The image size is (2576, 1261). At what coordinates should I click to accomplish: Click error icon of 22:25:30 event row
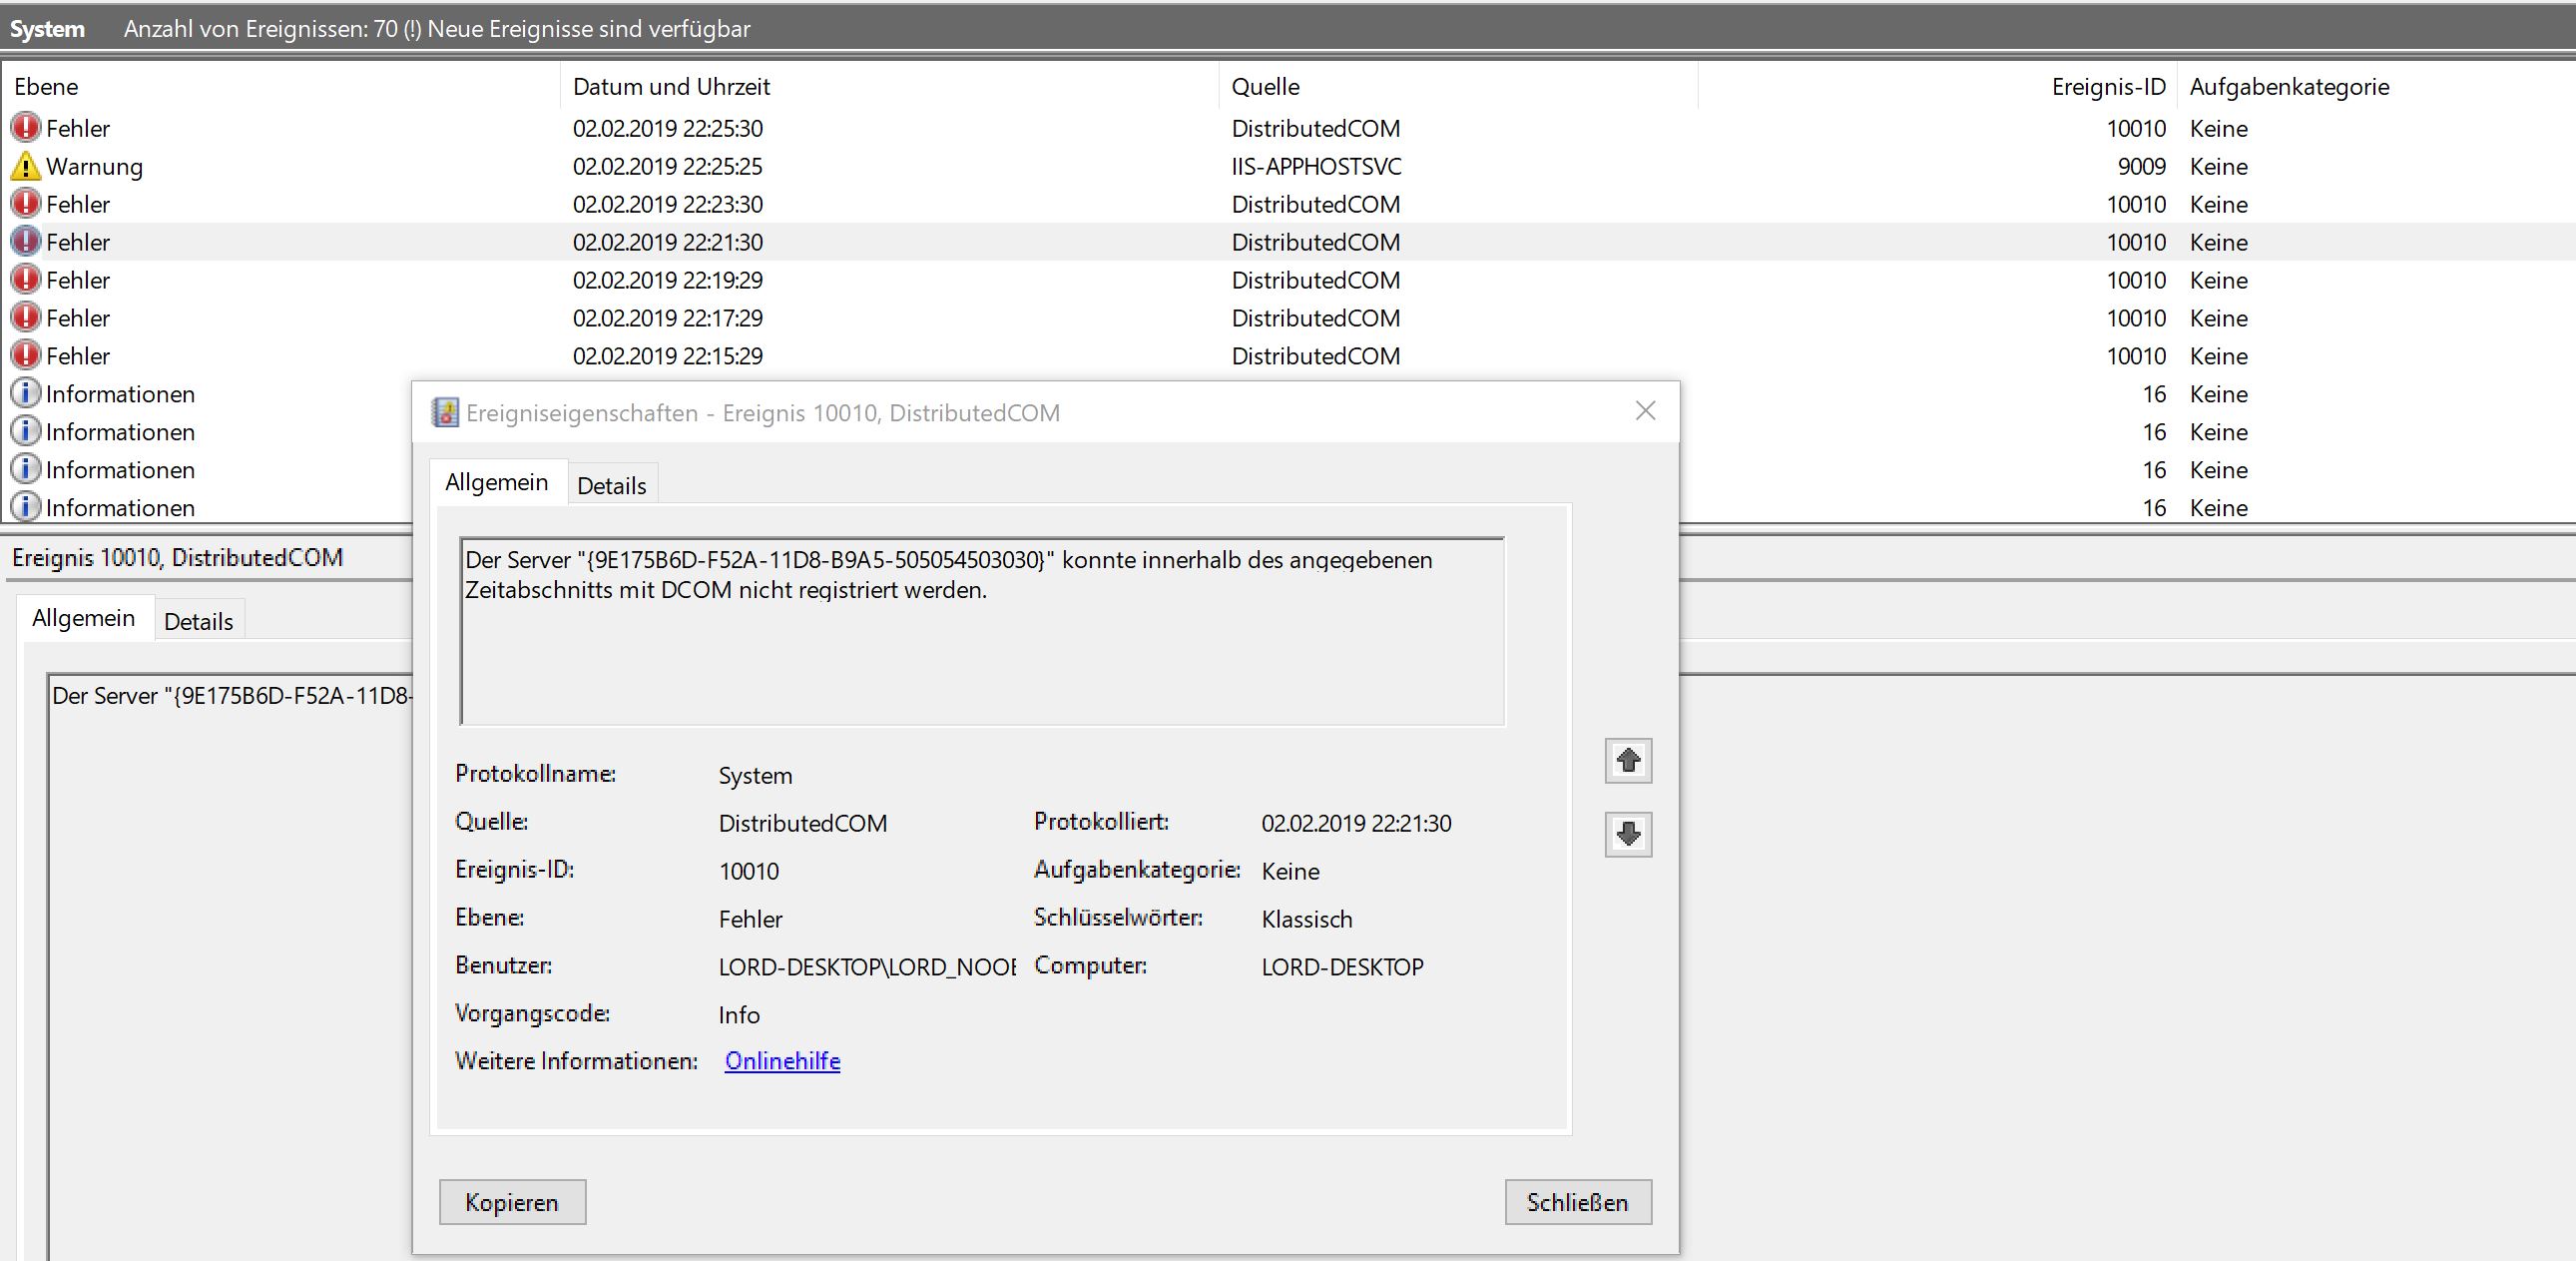pos(26,128)
